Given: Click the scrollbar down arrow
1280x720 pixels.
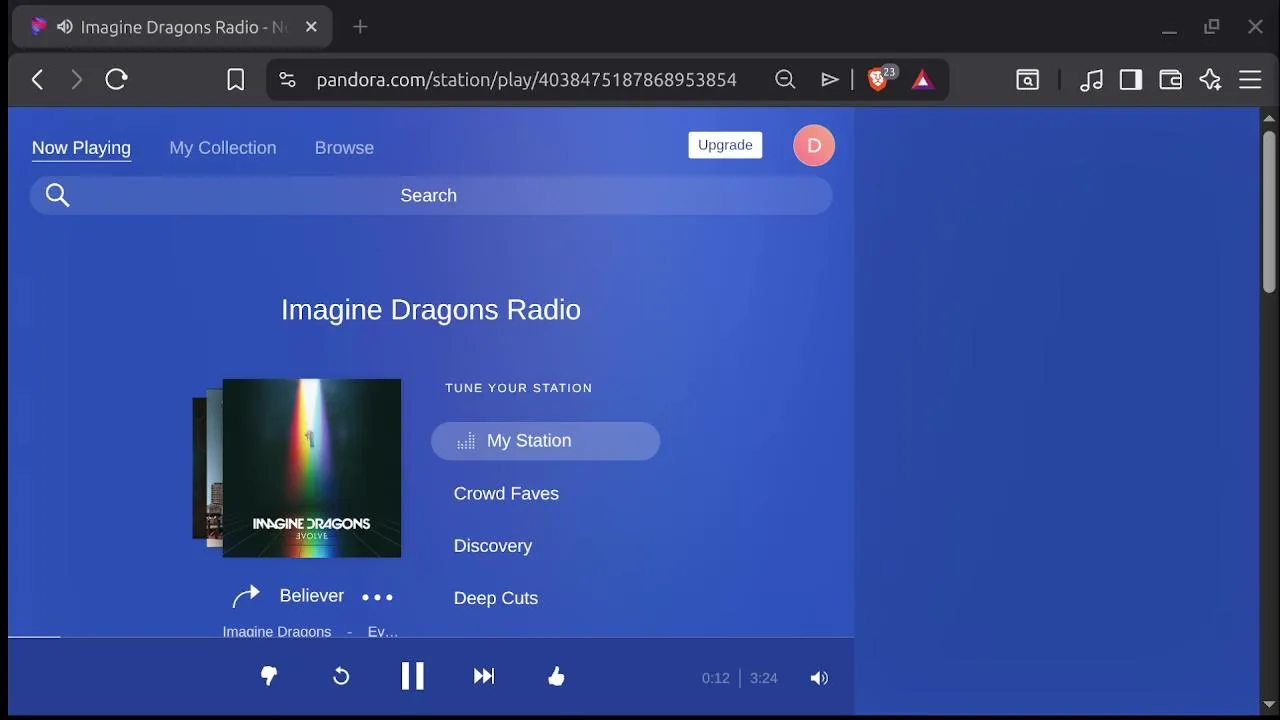Looking at the screenshot, I should click(x=1269, y=704).
